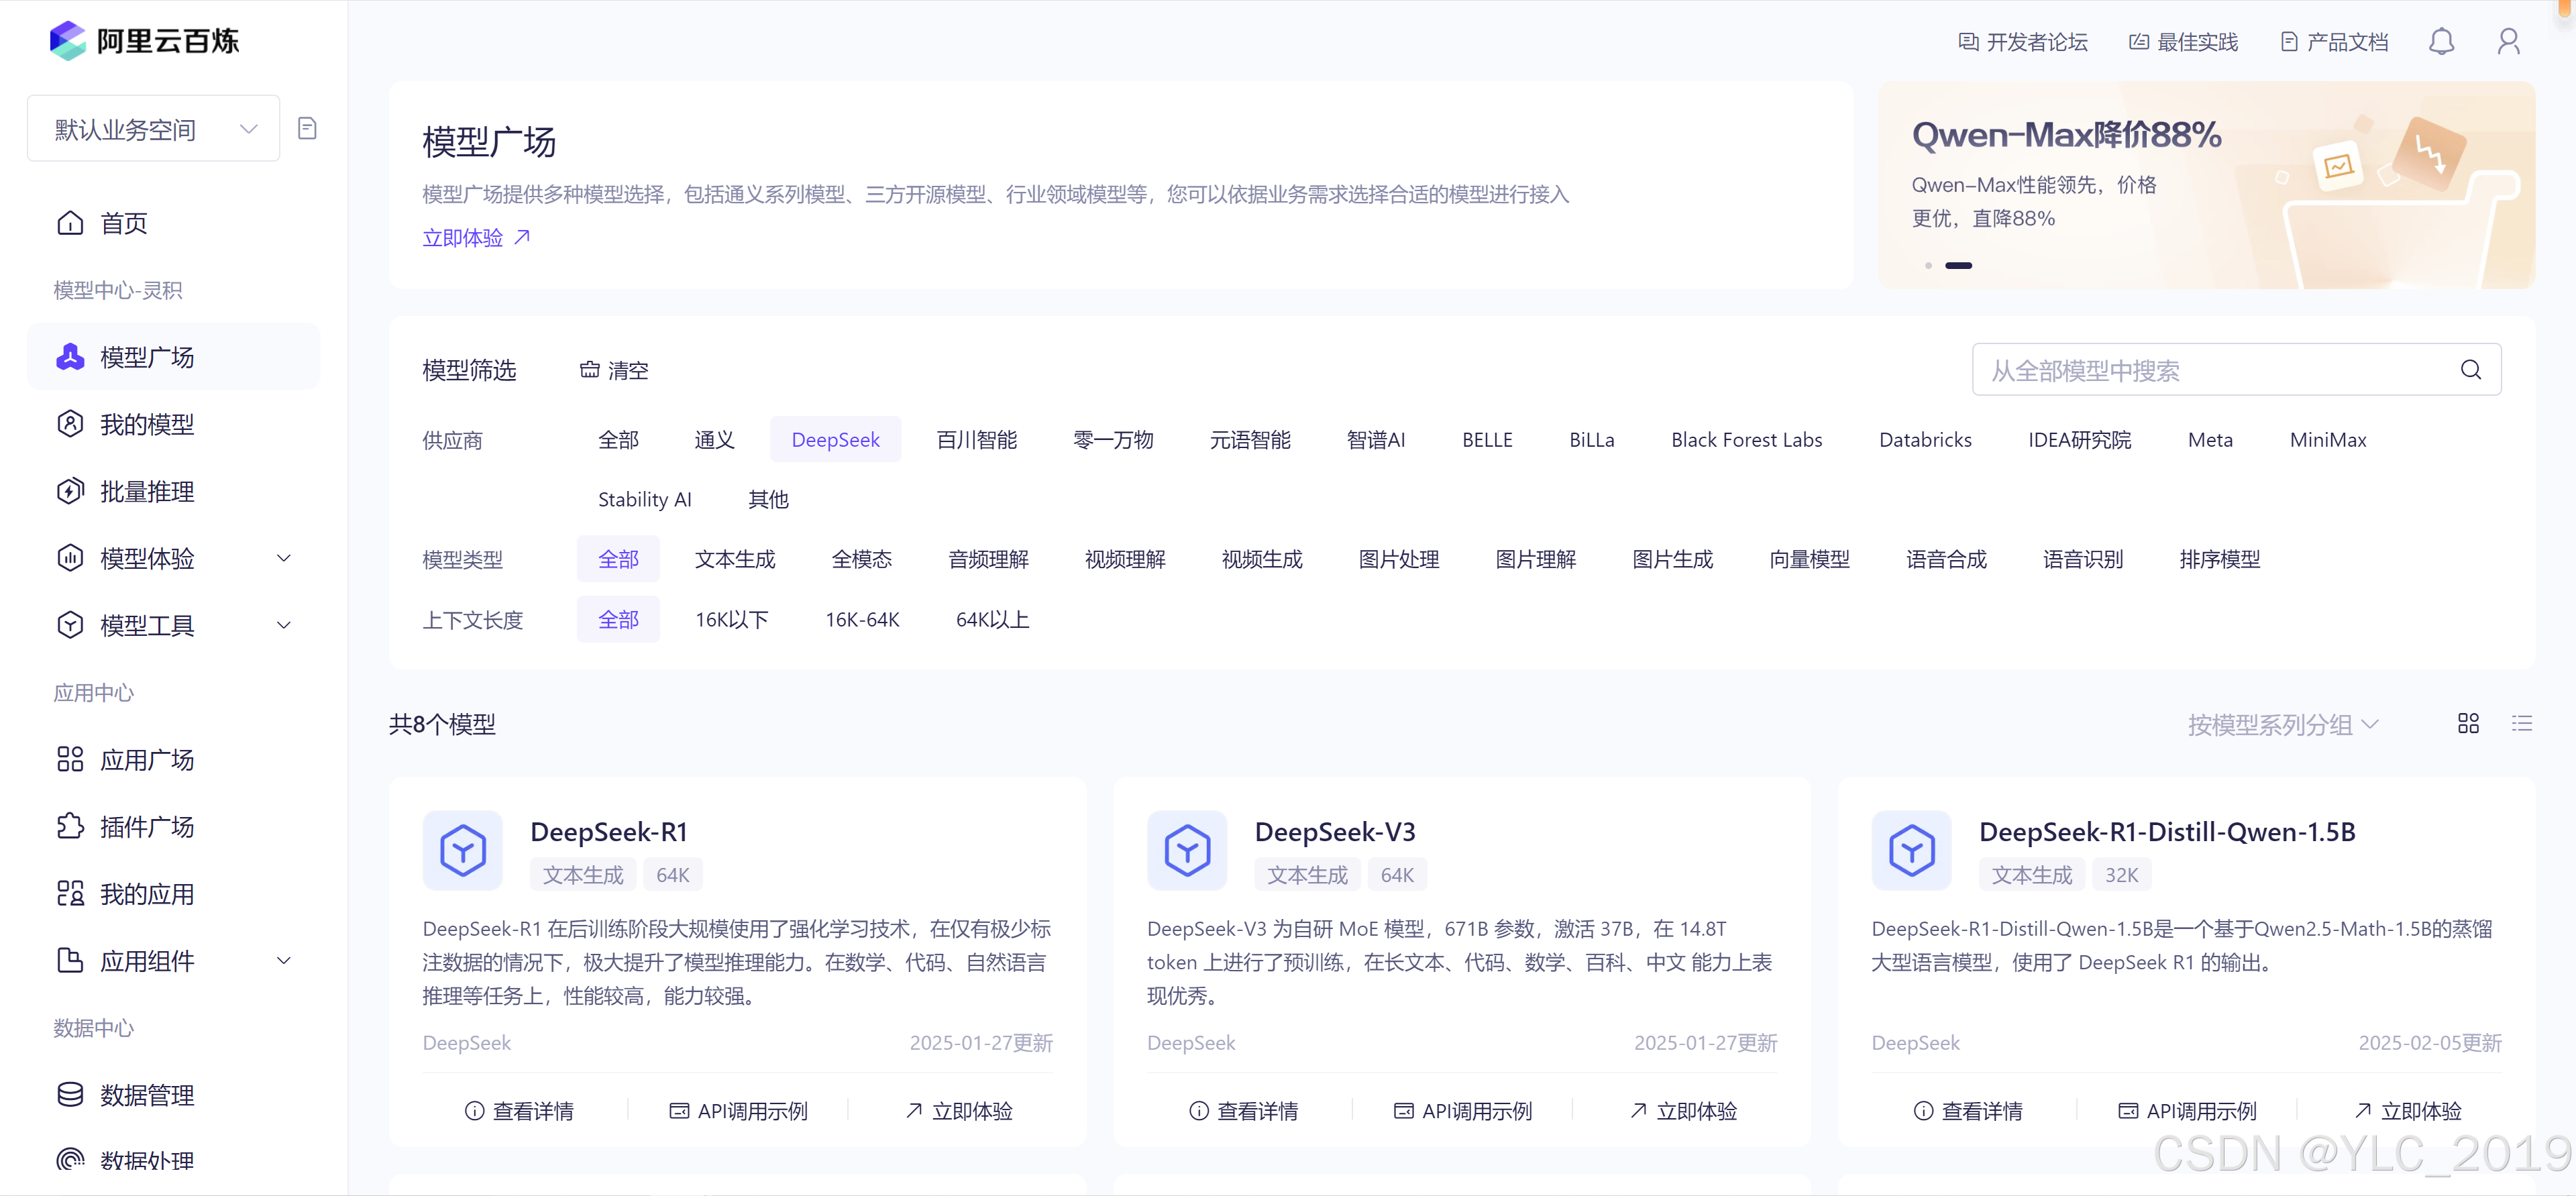The image size is (2576, 1196).
Task: Clear filters with 清空 button
Action: coord(614,370)
